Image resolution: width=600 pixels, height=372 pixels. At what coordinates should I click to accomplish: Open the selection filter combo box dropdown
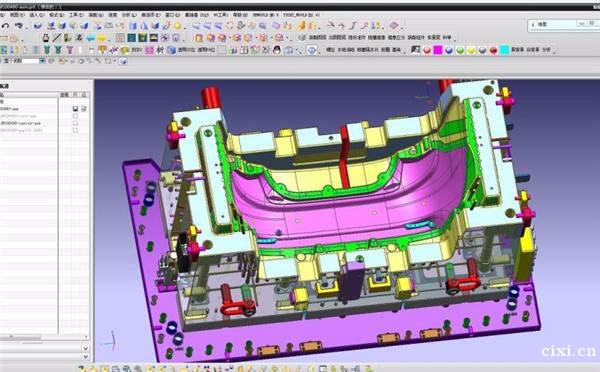tap(42, 61)
